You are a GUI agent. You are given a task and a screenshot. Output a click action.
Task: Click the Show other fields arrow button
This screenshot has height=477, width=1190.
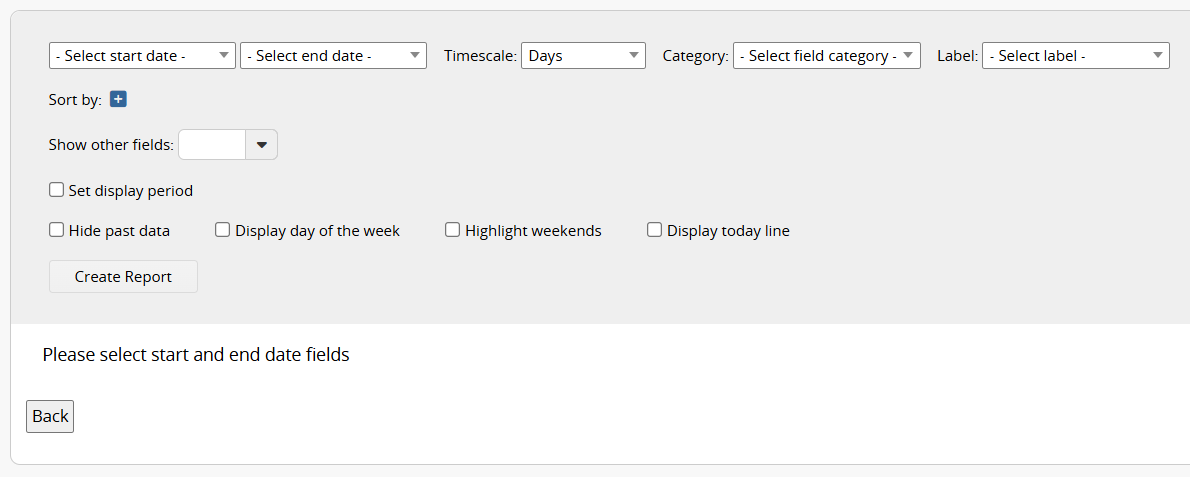[x=261, y=145]
